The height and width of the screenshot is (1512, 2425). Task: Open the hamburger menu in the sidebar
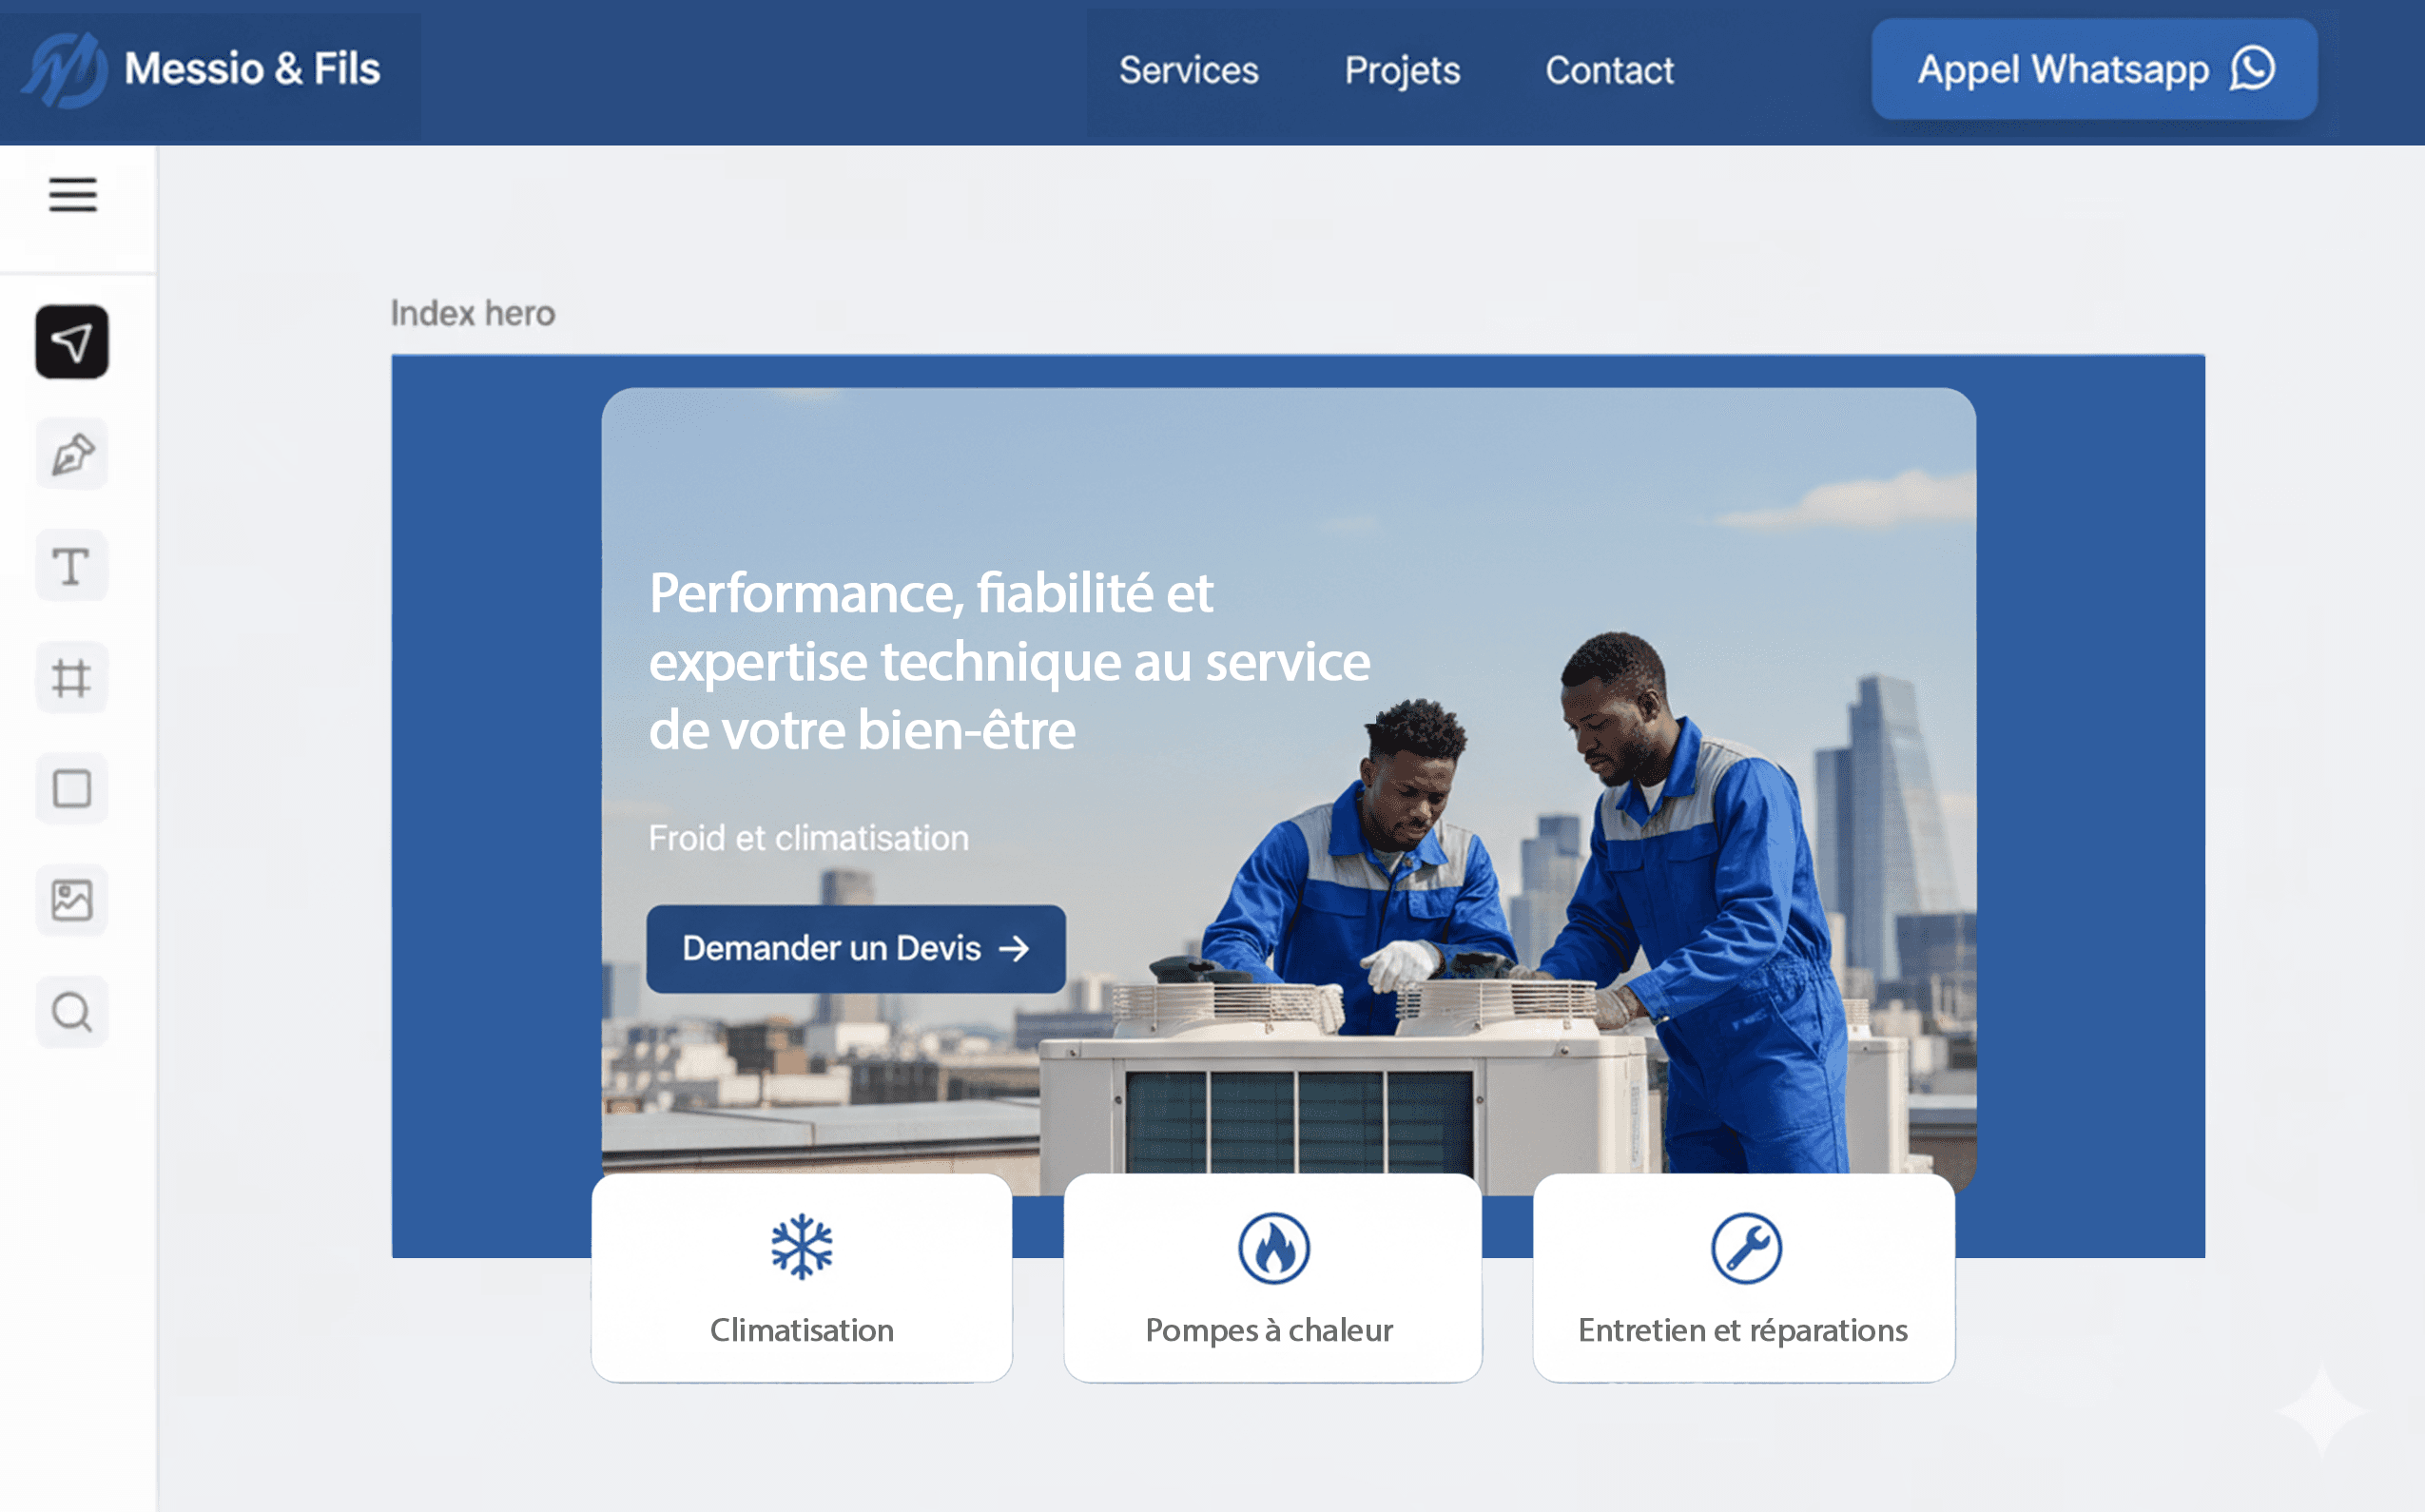coord(73,194)
